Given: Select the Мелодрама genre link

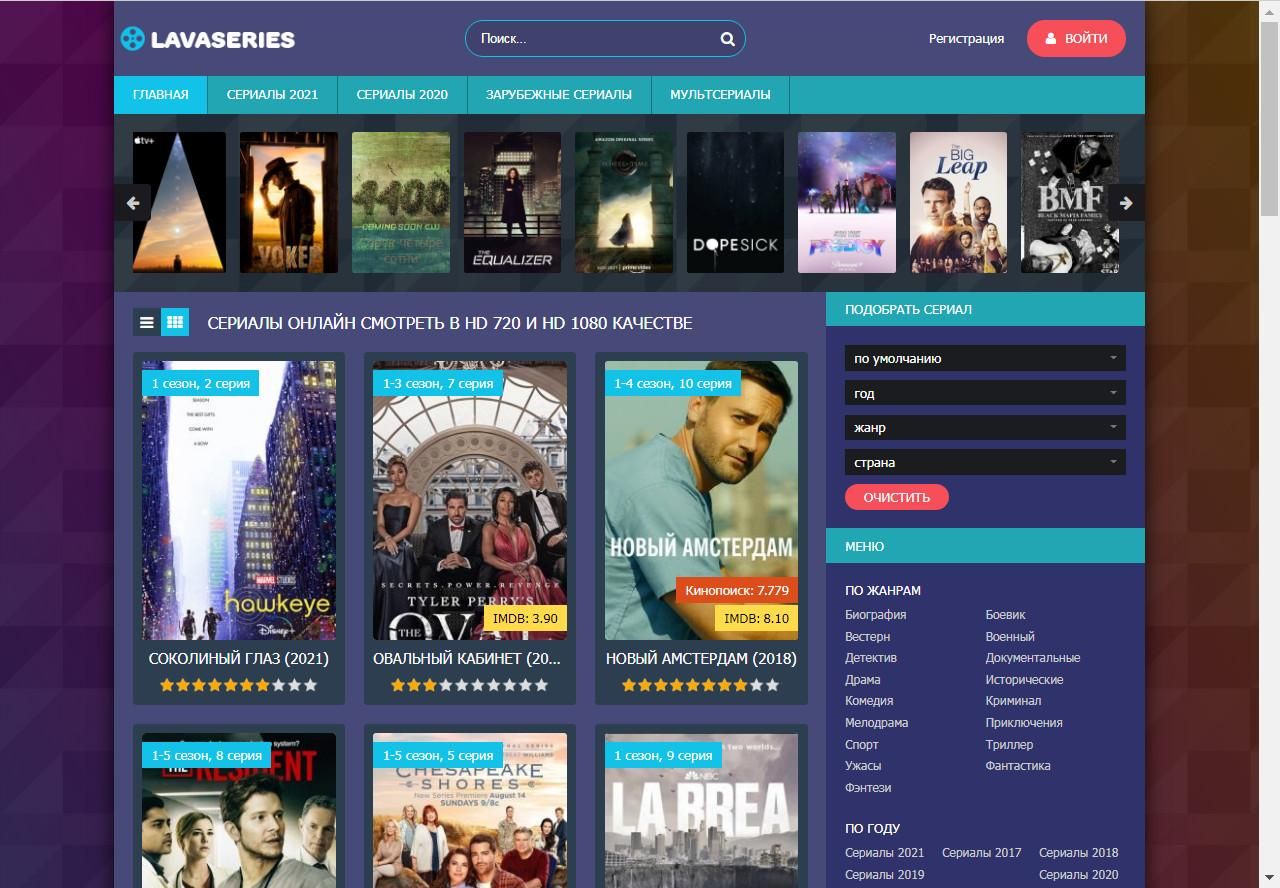Looking at the screenshot, I should 877,723.
